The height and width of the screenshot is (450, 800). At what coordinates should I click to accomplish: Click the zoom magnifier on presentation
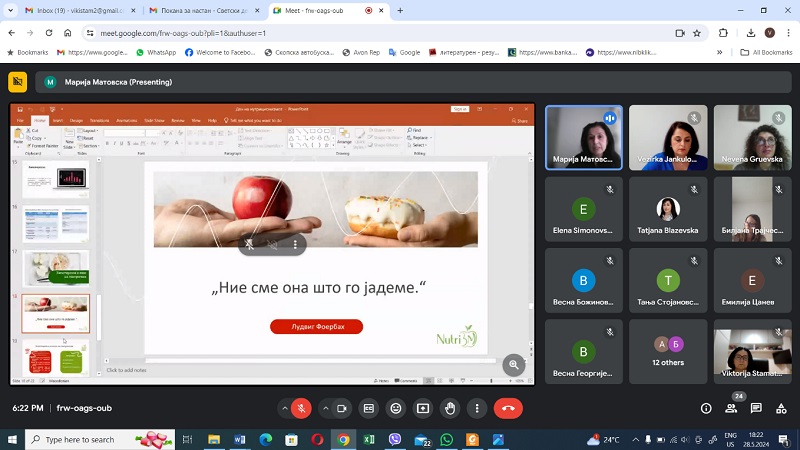pos(514,365)
